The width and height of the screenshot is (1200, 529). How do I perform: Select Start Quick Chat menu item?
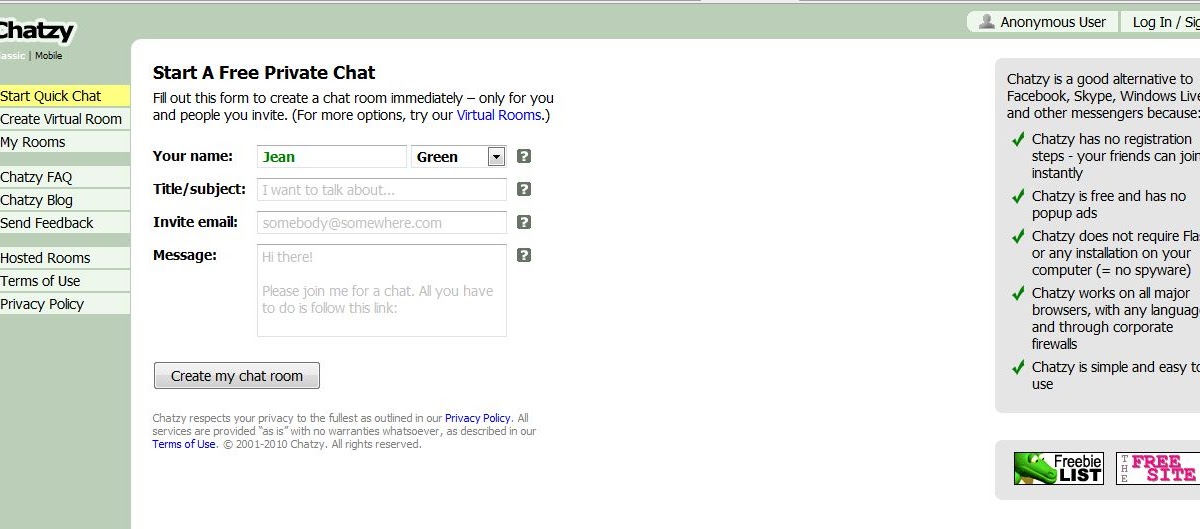click(x=65, y=96)
